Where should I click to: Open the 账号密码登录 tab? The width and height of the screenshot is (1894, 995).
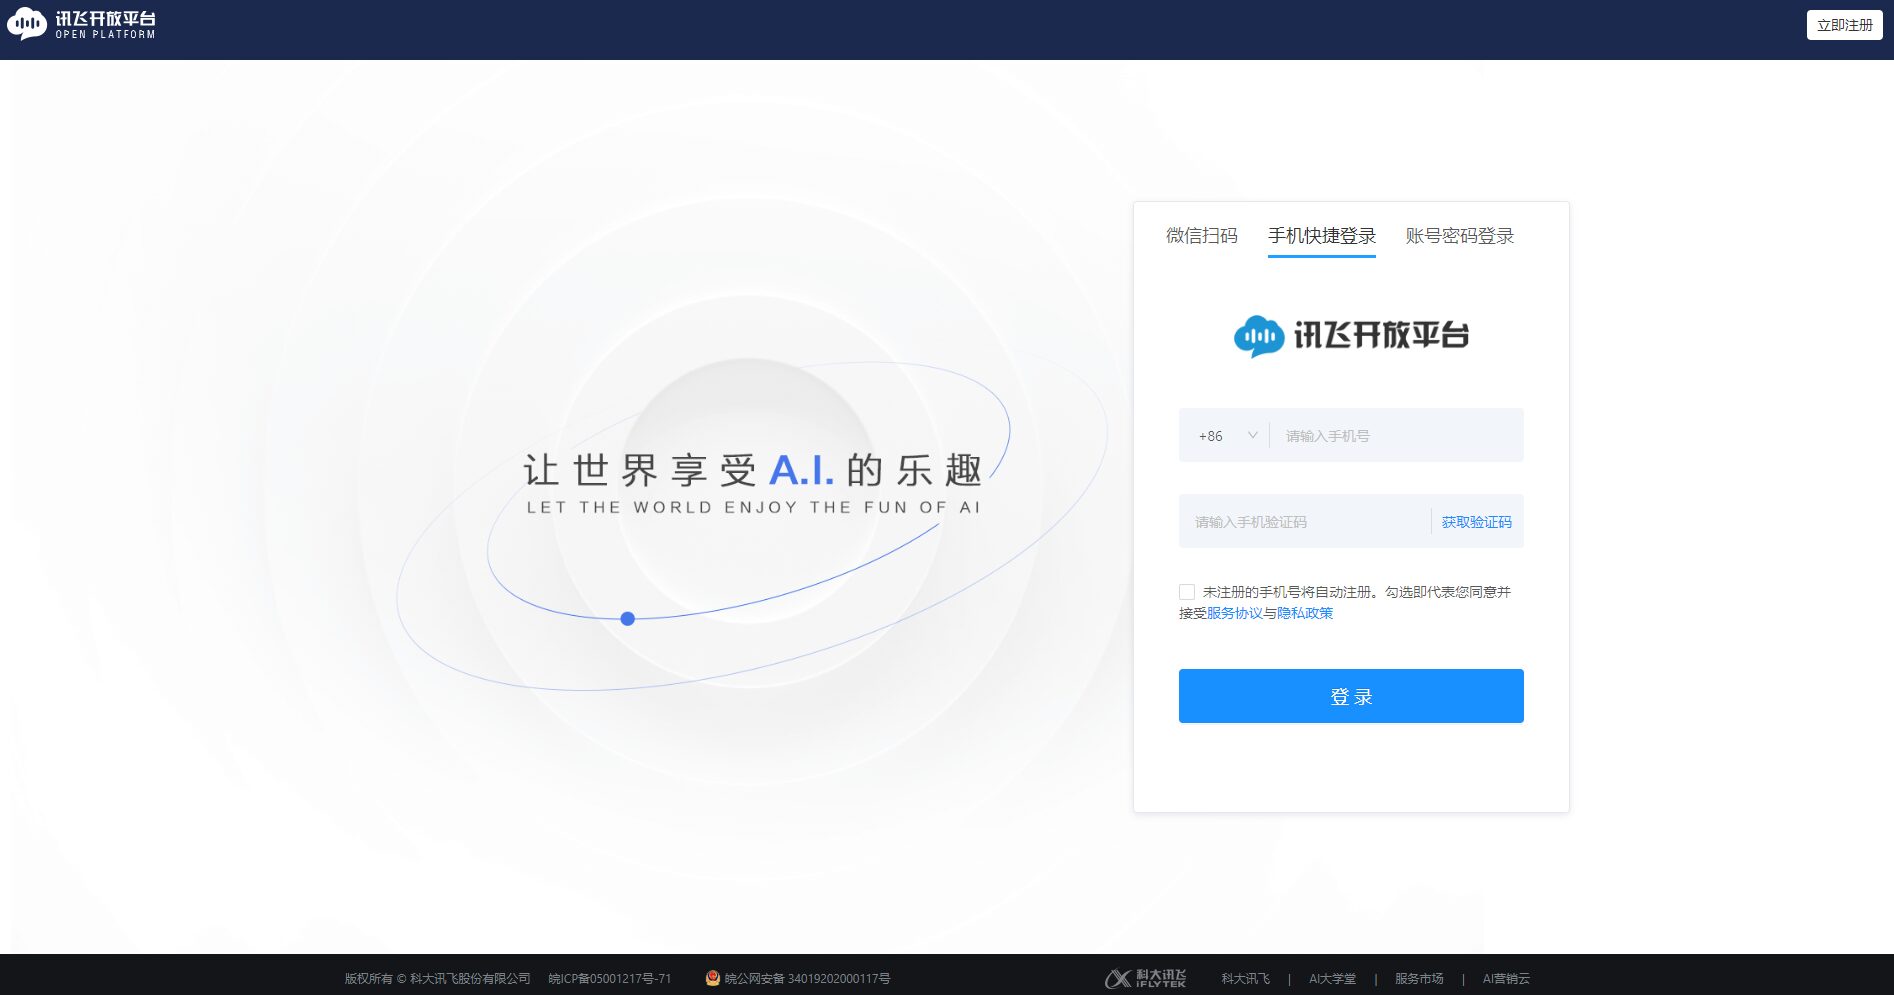[1459, 236]
